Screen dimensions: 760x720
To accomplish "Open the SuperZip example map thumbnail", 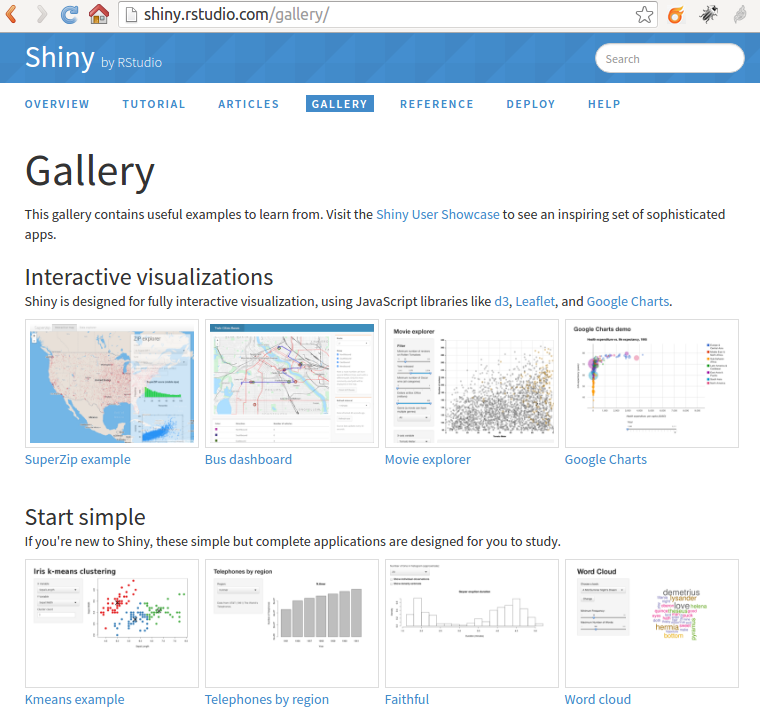I will click(x=111, y=383).
